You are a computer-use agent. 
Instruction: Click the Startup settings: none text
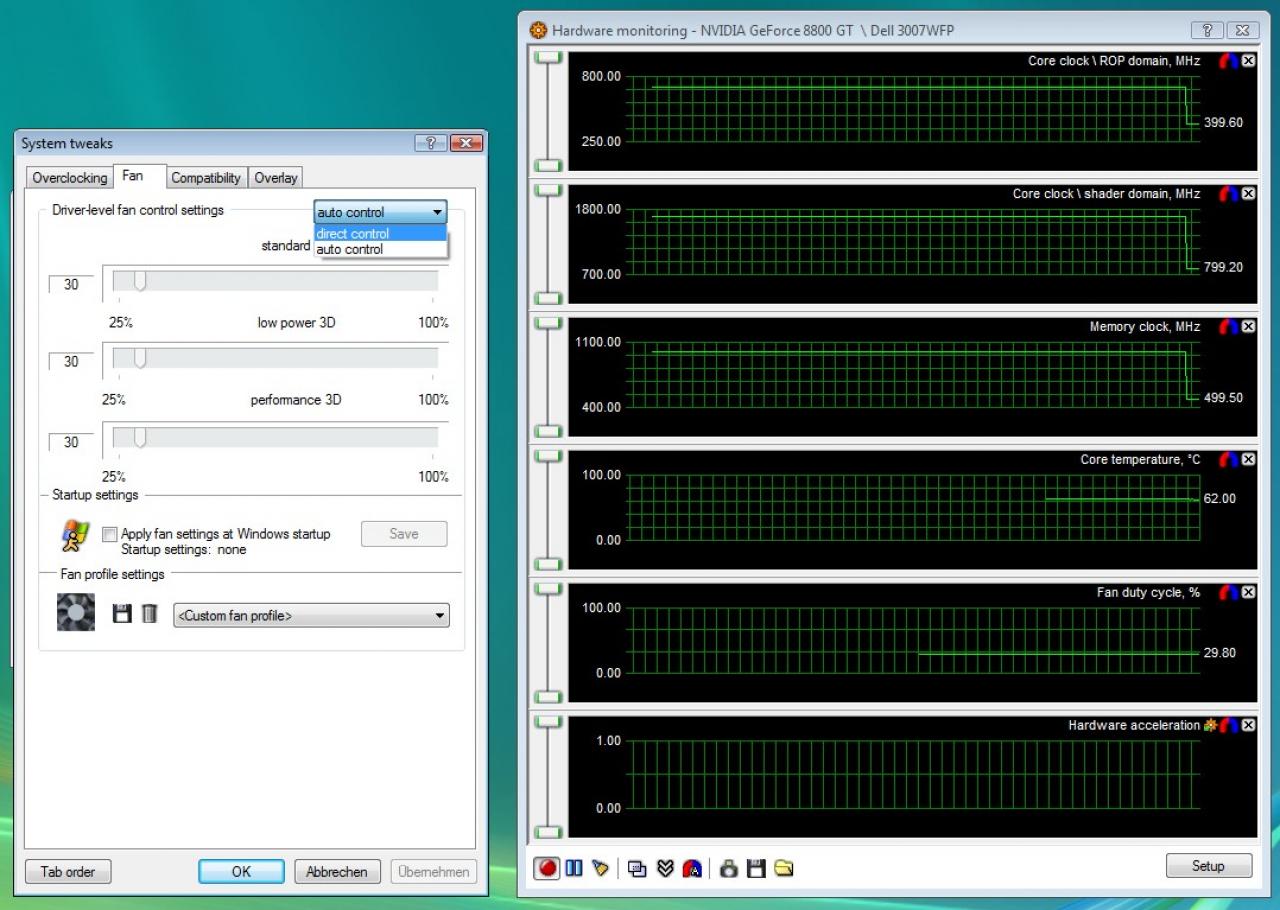tap(183, 550)
